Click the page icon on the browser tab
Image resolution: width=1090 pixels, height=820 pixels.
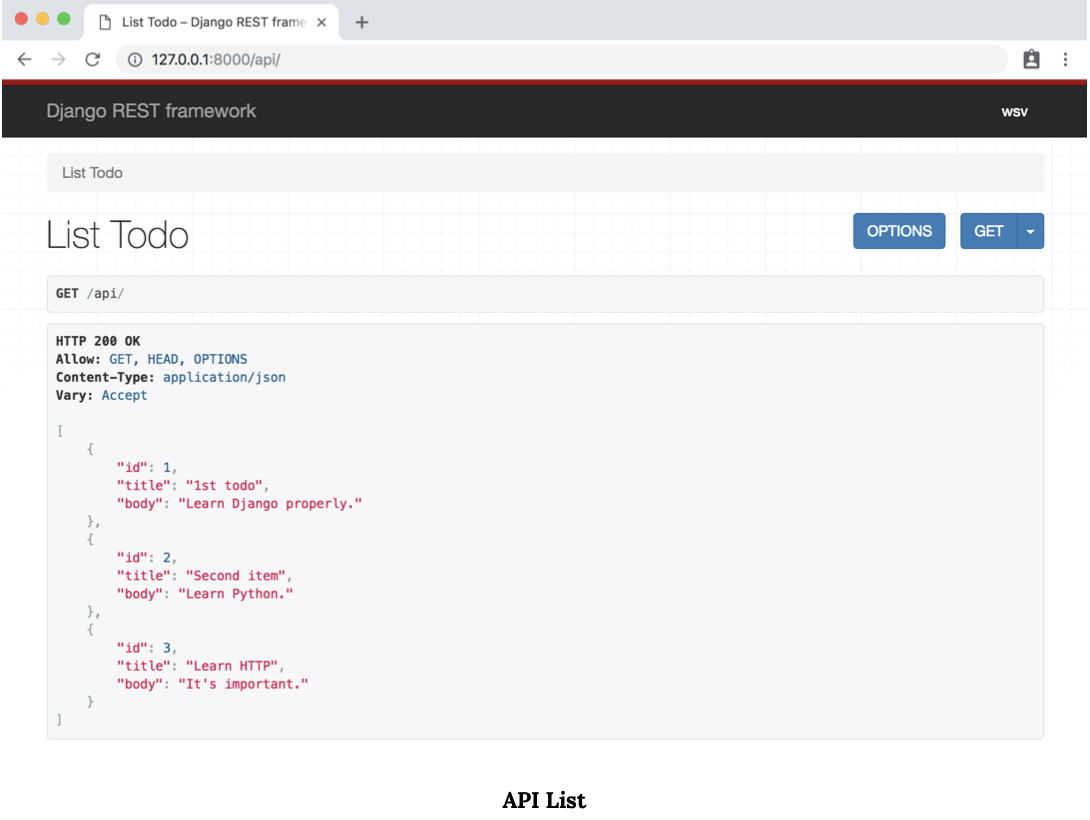pos(105,22)
